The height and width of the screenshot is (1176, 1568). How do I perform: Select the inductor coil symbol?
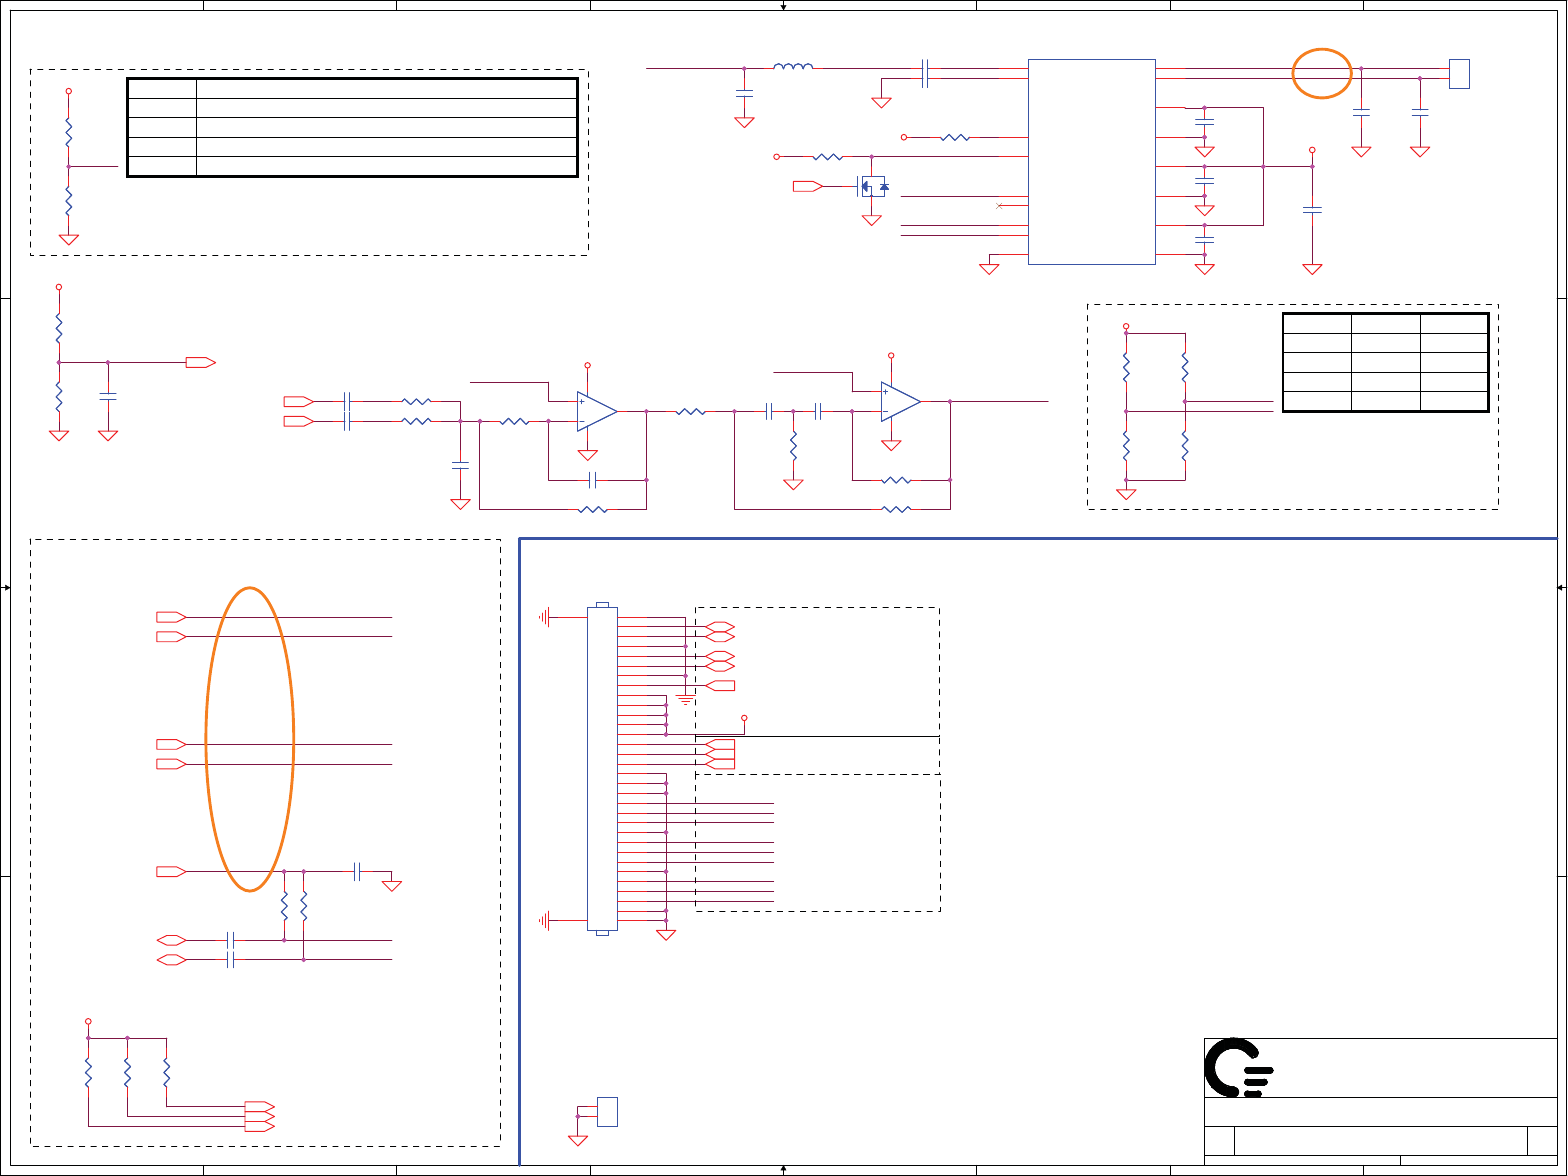pyautogui.click(x=793, y=67)
